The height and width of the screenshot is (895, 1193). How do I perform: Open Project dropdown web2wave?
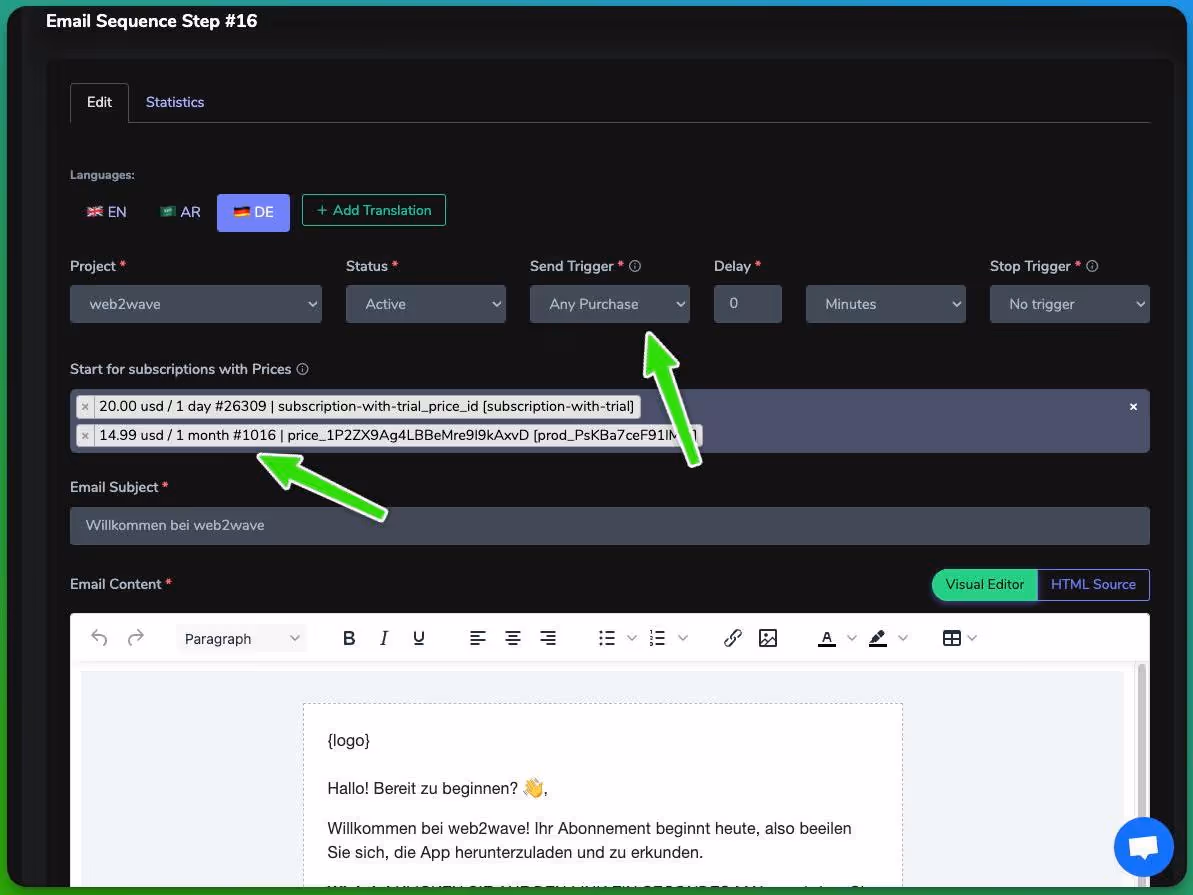click(x=196, y=304)
